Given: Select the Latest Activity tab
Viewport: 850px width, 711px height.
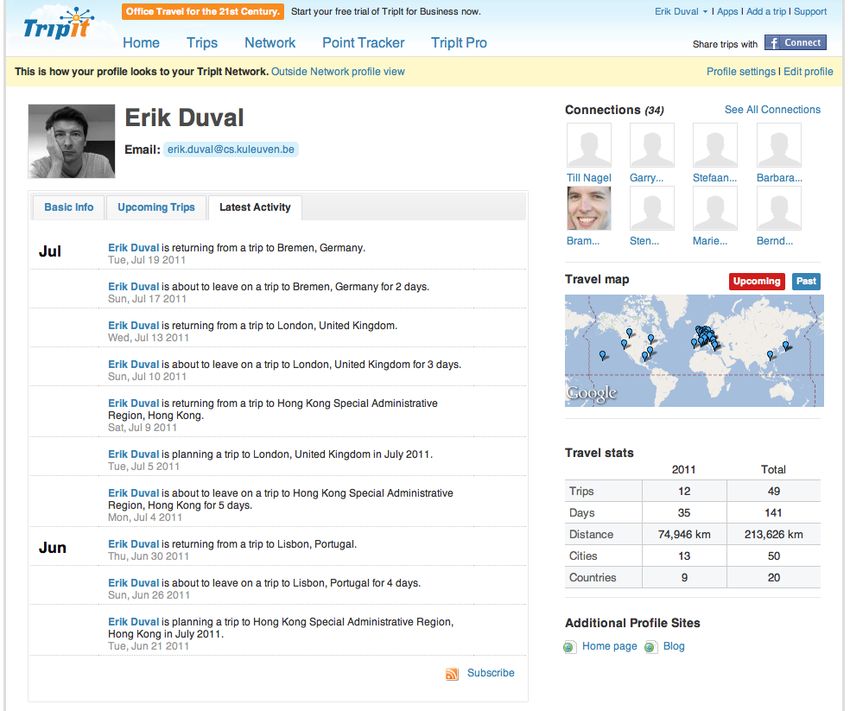Looking at the screenshot, I should tap(255, 208).
